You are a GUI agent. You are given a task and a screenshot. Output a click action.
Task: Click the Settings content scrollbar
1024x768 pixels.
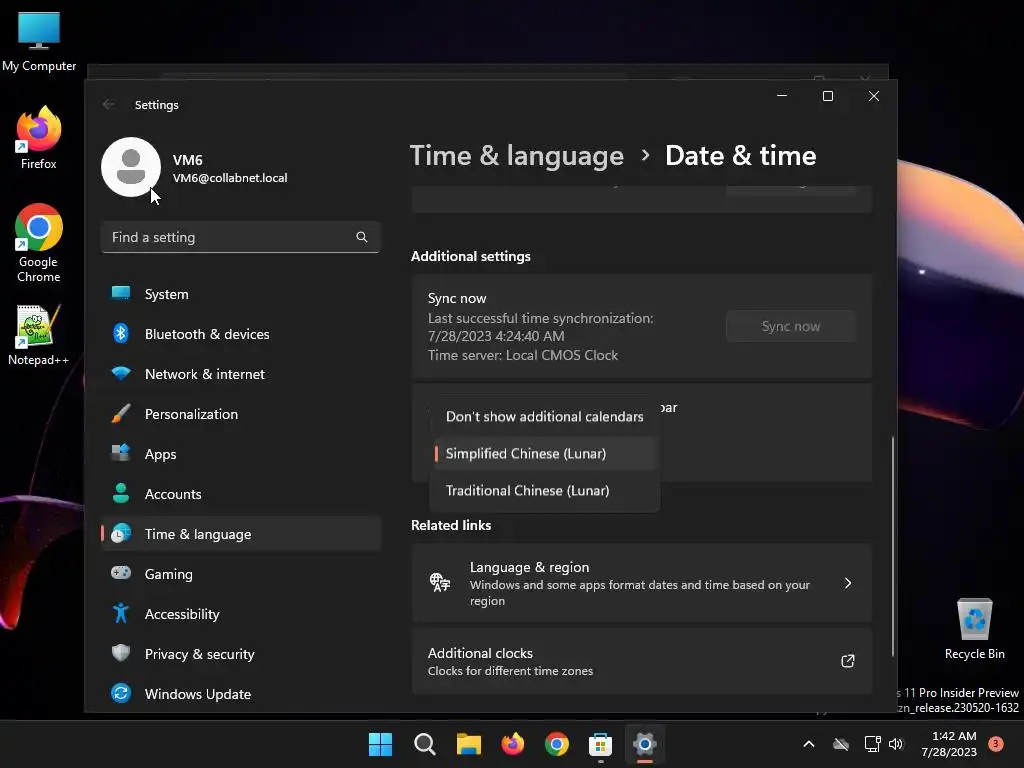click(893, 546)
